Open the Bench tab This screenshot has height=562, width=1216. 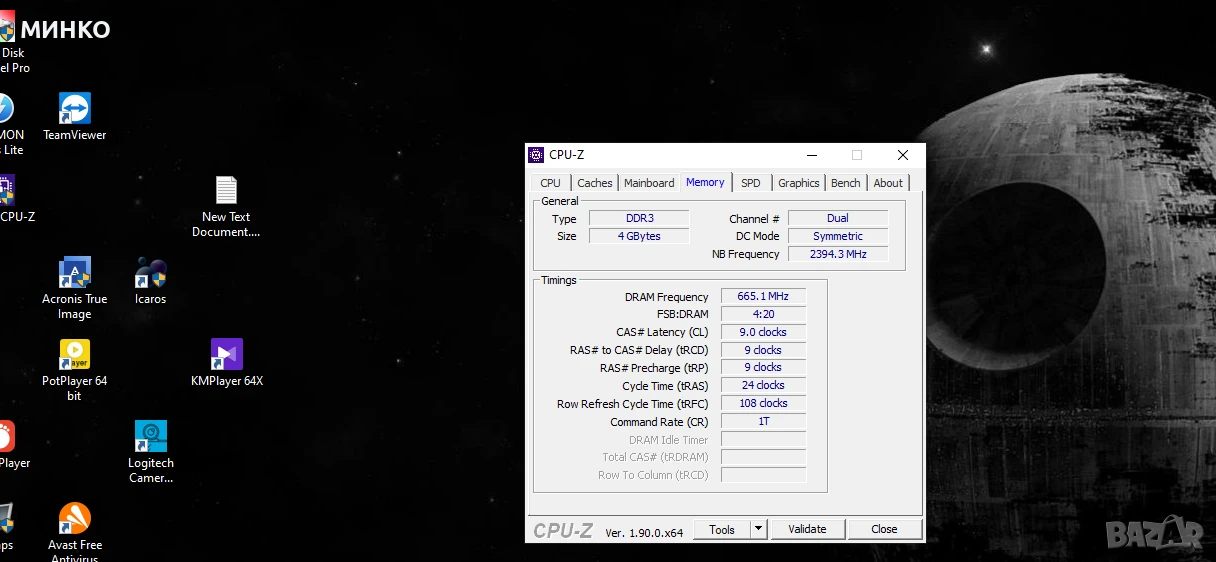[846, 183]
